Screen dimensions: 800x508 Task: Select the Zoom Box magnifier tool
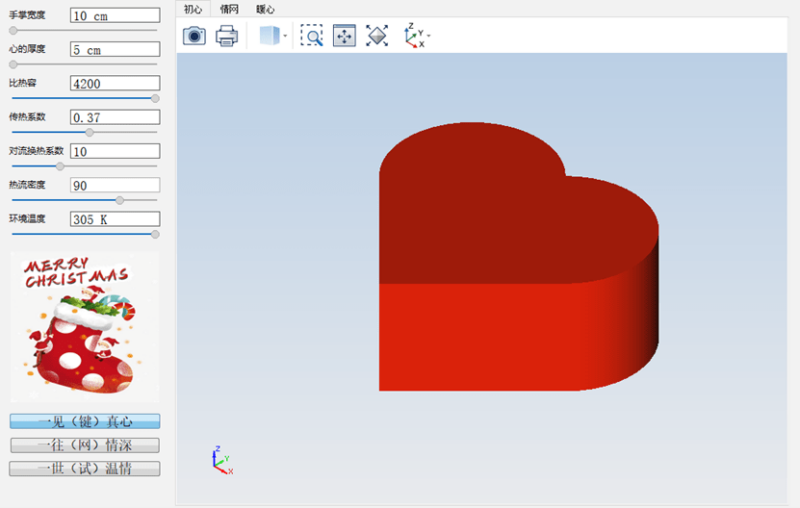tap(312, 36)
